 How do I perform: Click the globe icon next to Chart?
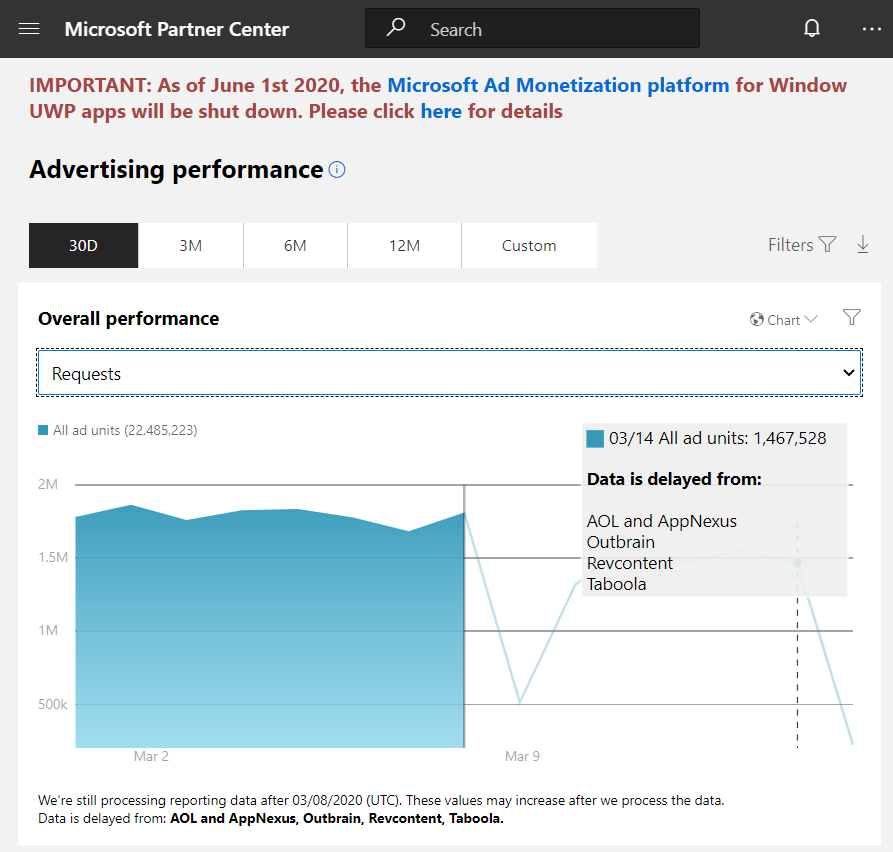coord(756,320)
